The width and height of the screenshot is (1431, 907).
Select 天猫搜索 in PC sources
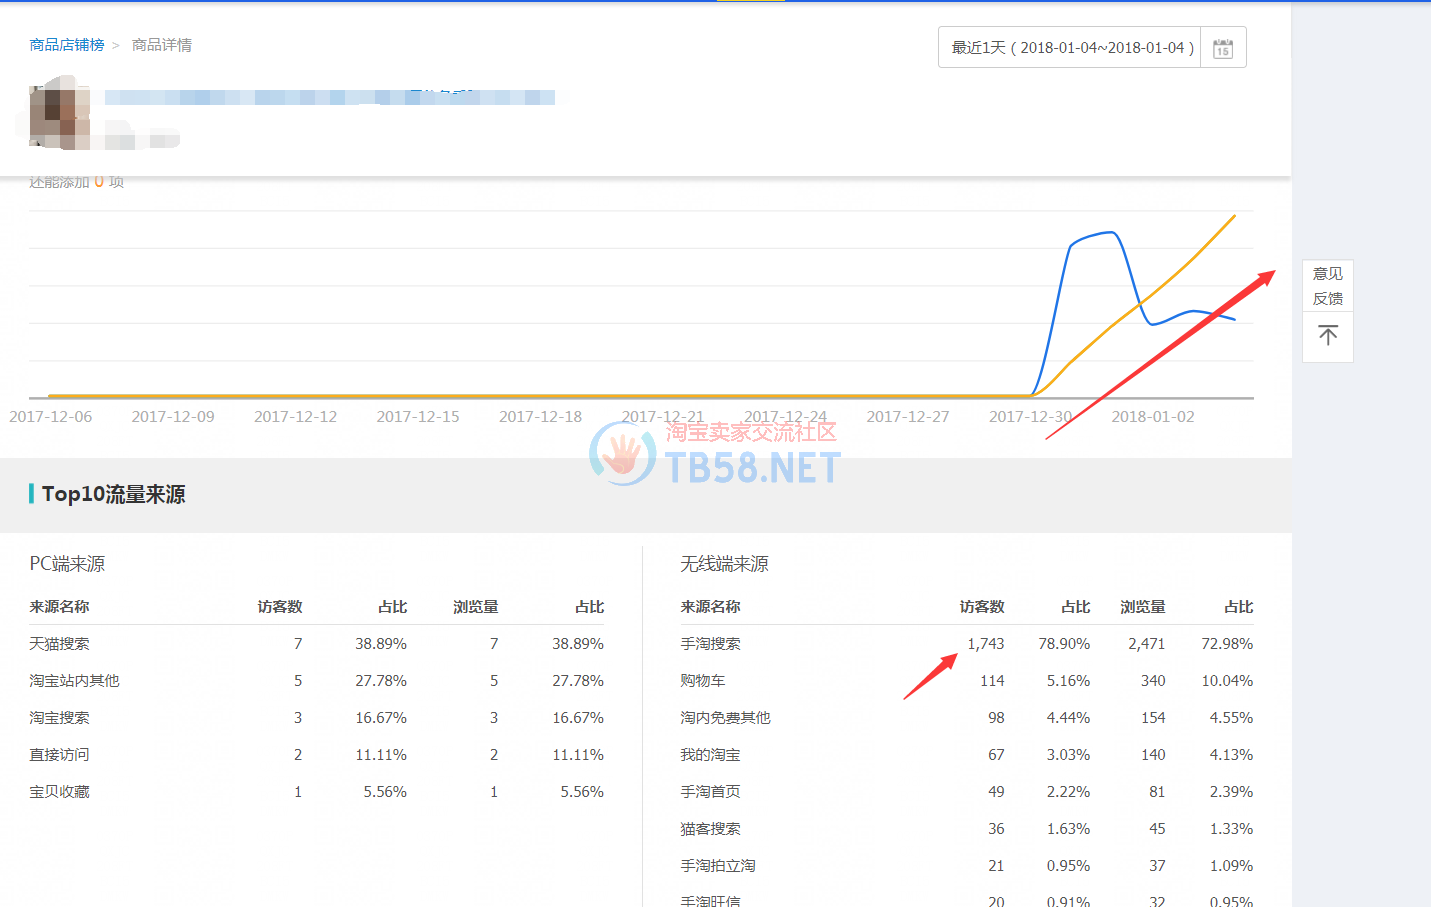[59, 644]
